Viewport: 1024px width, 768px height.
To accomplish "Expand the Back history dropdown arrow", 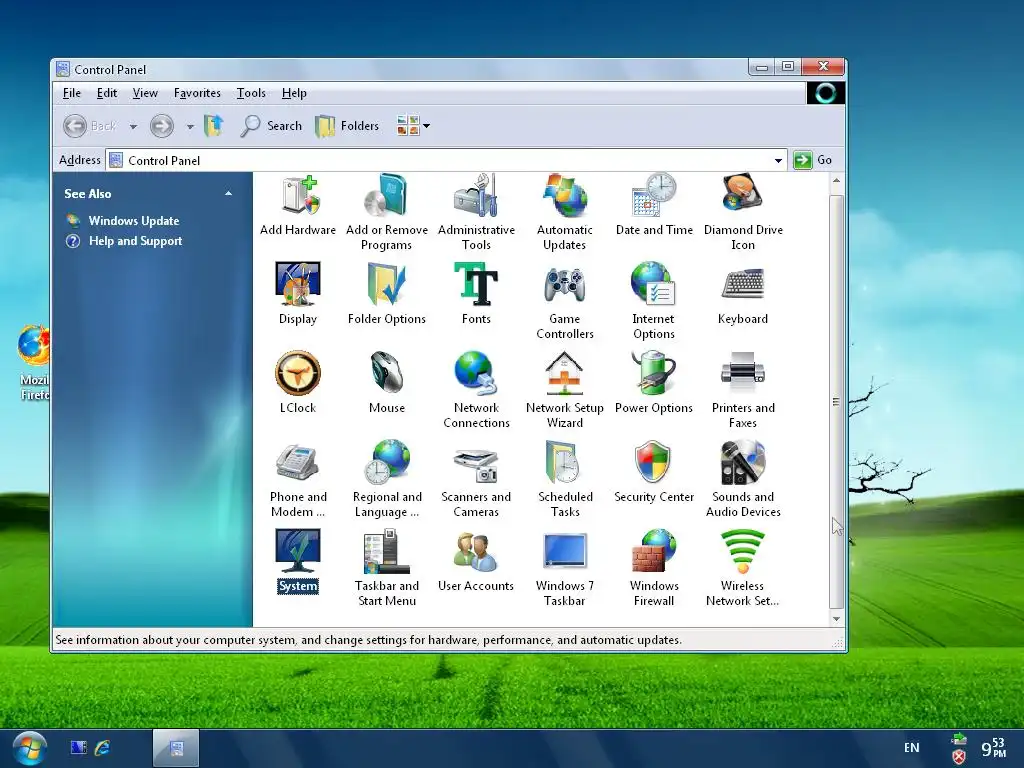I will (x=133, y=126).
